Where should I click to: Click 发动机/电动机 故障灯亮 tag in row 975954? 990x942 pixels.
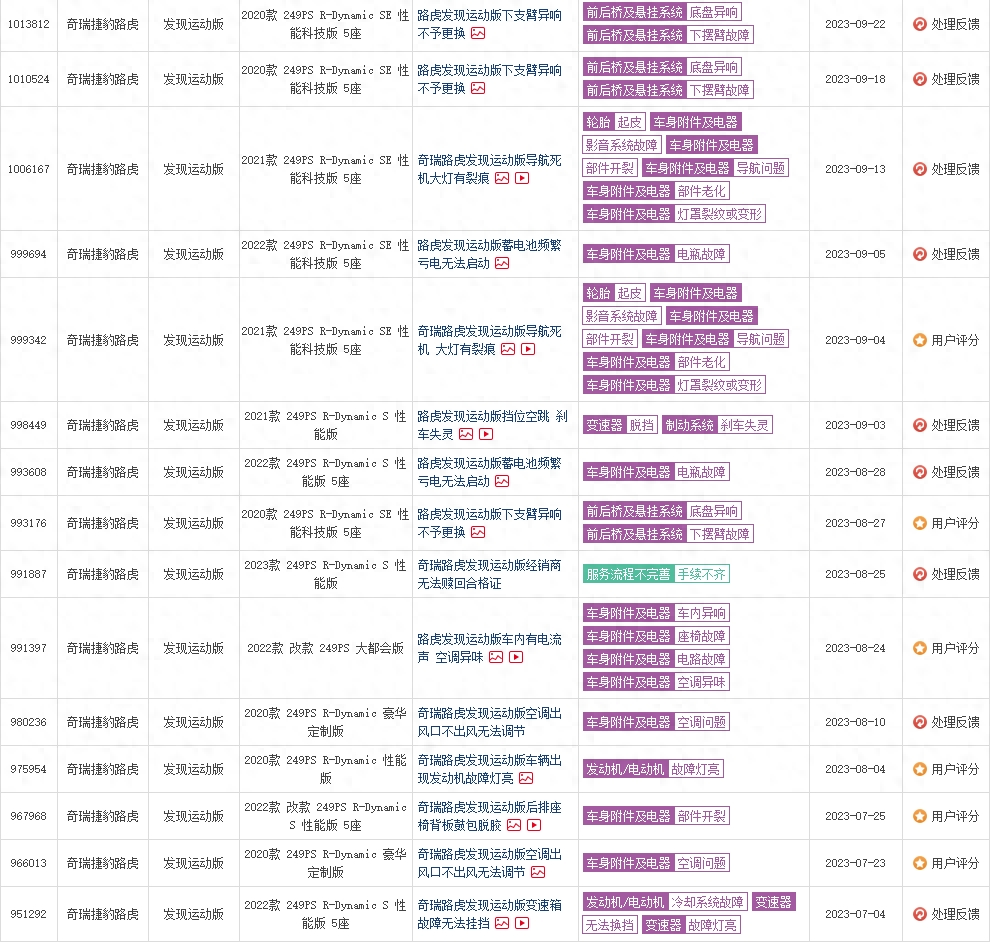click(653, 769)
